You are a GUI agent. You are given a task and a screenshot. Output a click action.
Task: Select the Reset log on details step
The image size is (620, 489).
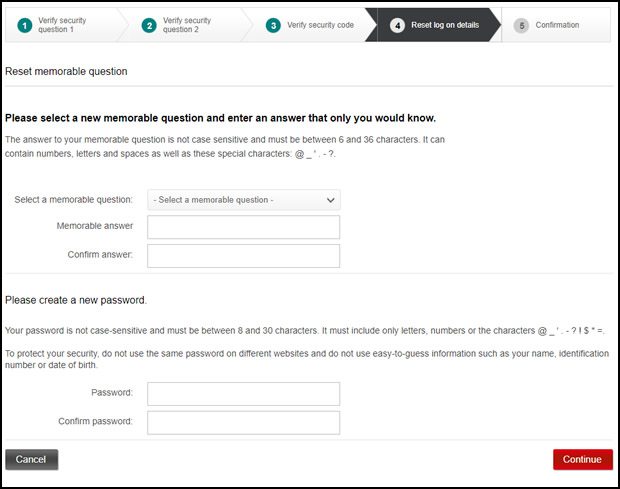coord(445,25)
